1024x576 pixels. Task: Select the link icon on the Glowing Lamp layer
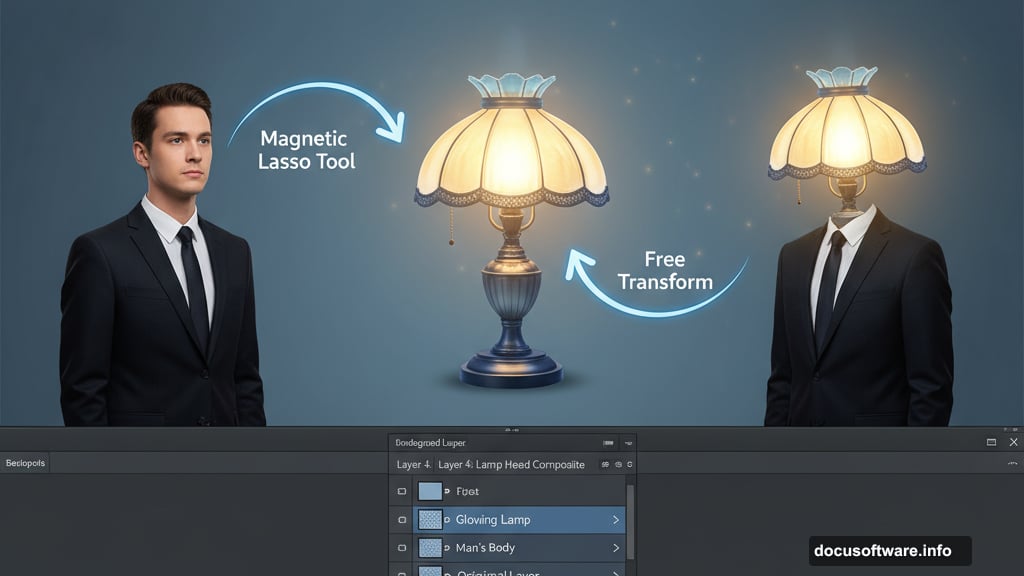click(x=447, y=520)
